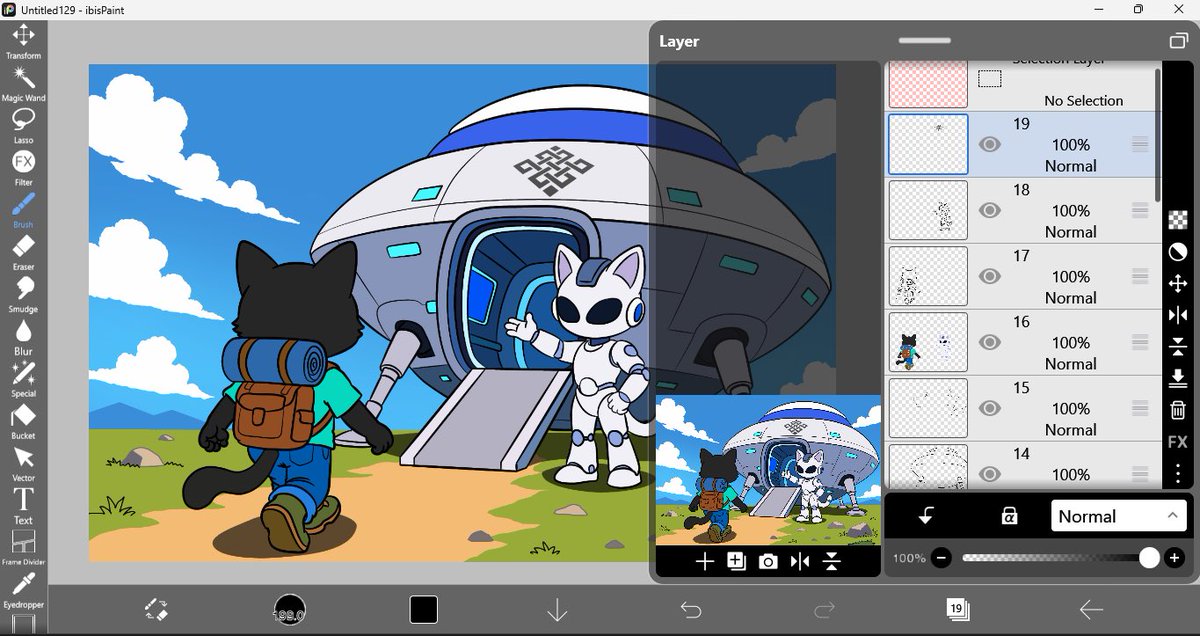Viewport: 1200px width, 636px height.
Task: Add a new layer with plus icon
Action: click(x=704, y=562)
